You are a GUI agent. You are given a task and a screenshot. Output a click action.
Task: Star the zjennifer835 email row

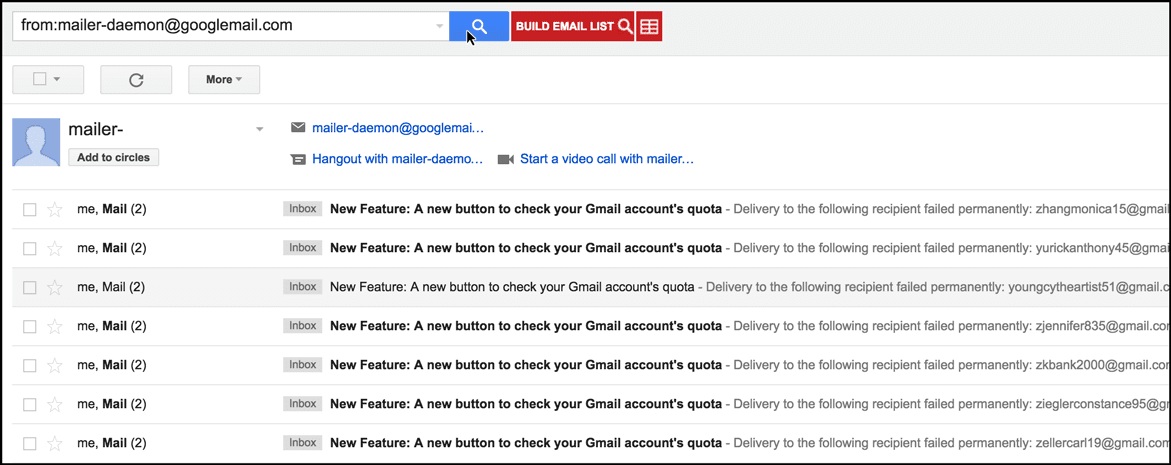click(55, 326)
